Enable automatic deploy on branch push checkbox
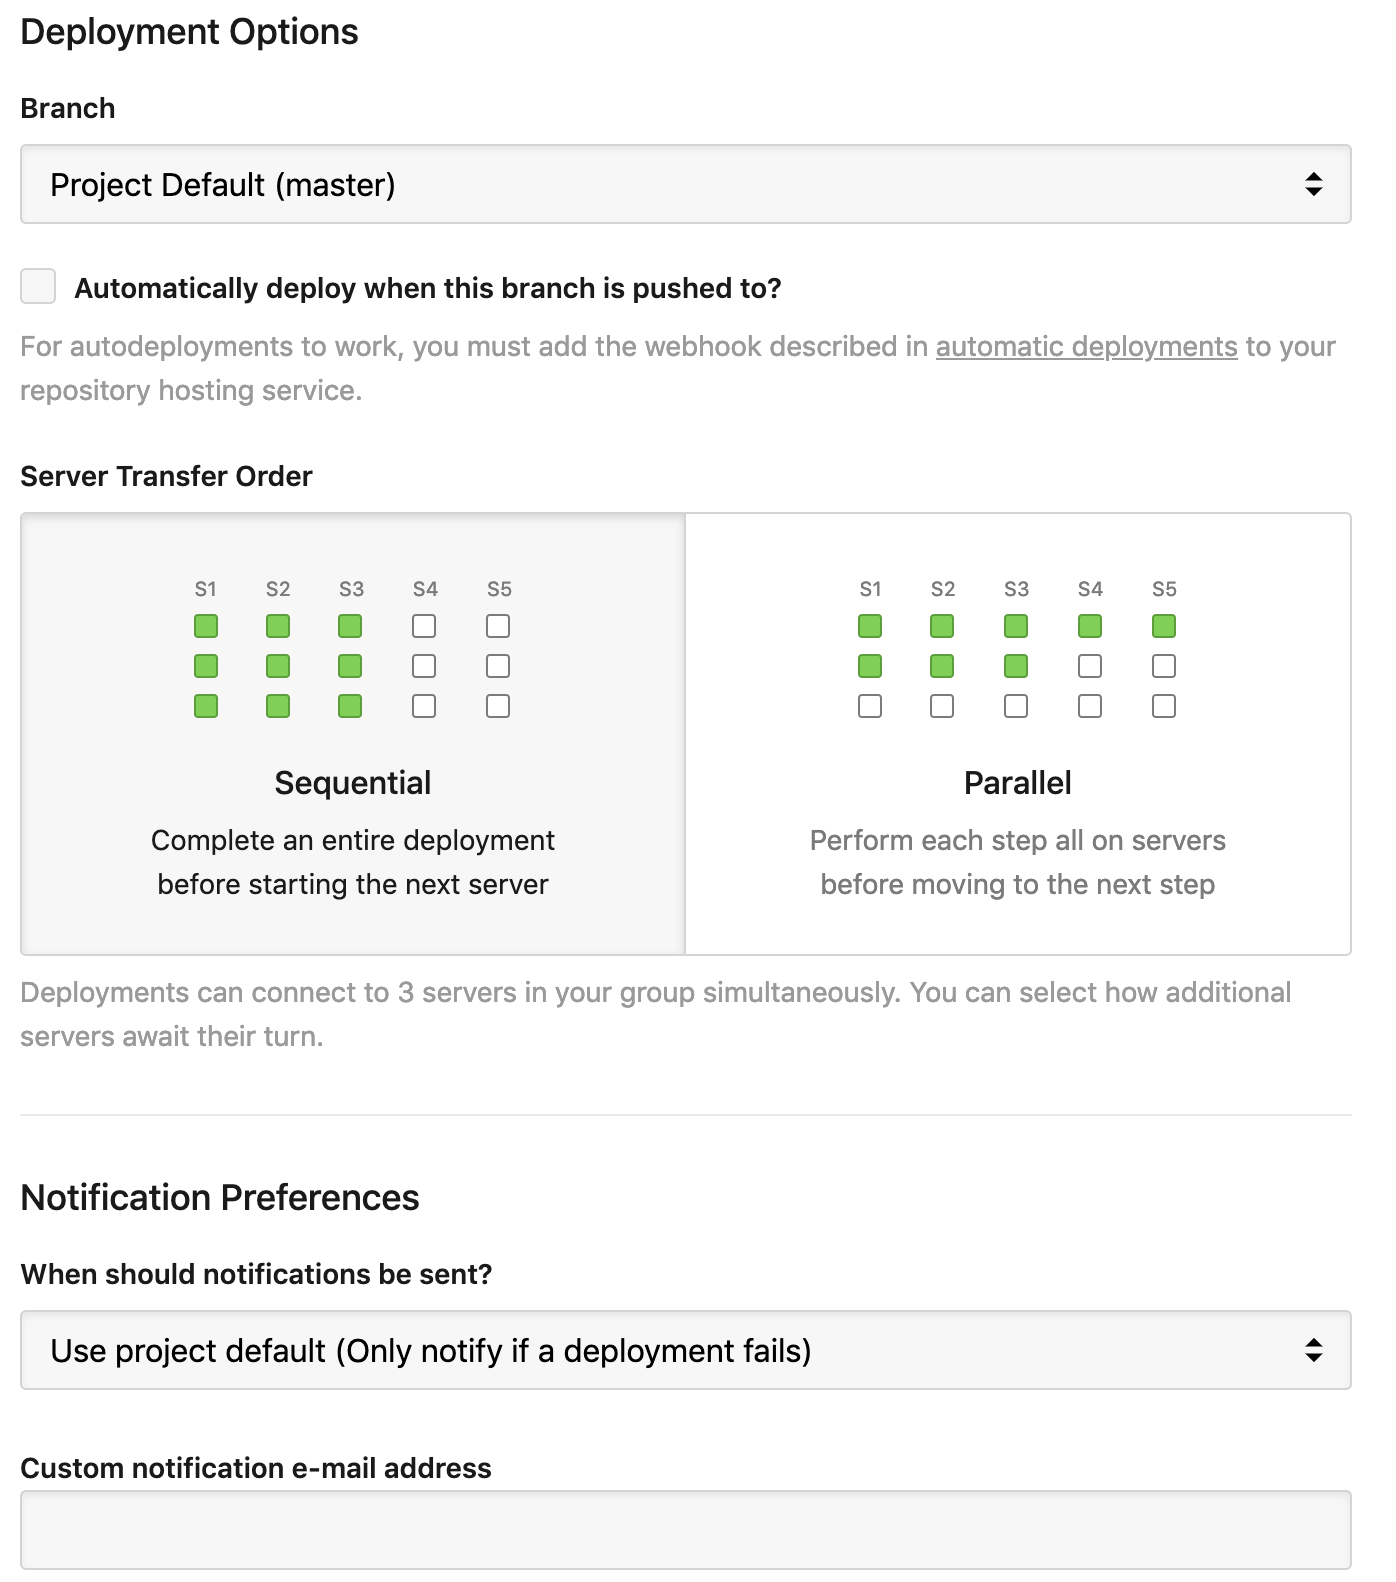1396x1582 pixels. (x=38, y=286)
